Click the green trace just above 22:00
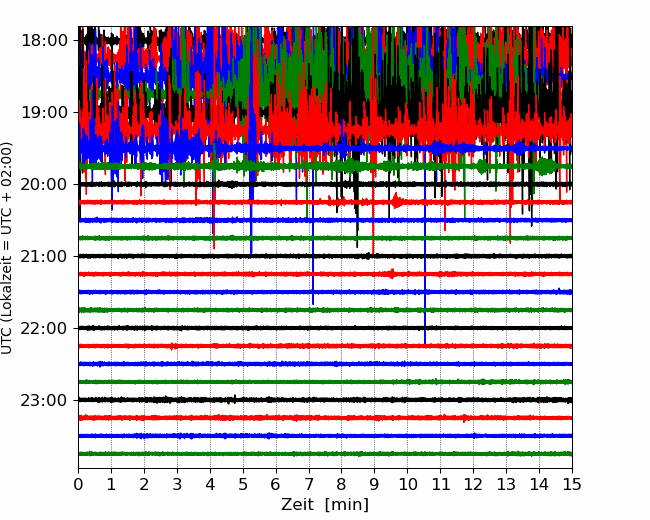This screenshot has height=520, width=650. click(x=325, y=310)
